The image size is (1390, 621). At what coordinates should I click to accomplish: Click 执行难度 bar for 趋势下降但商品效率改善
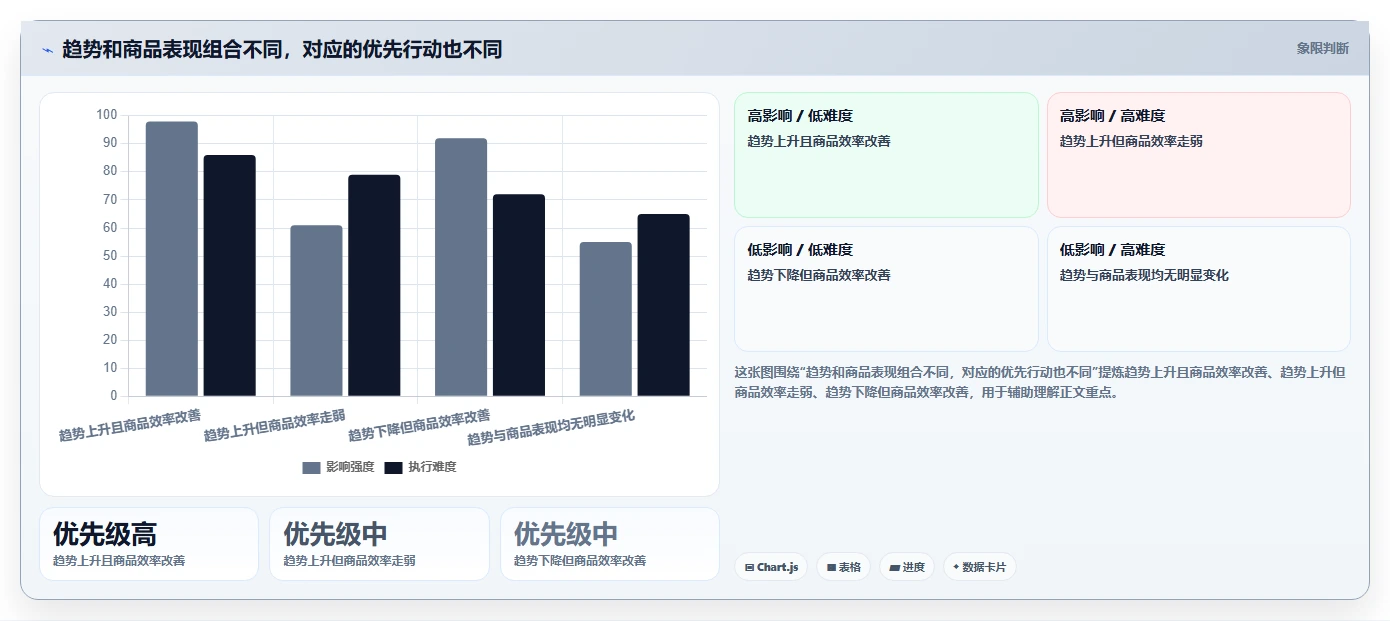point(519,295)
